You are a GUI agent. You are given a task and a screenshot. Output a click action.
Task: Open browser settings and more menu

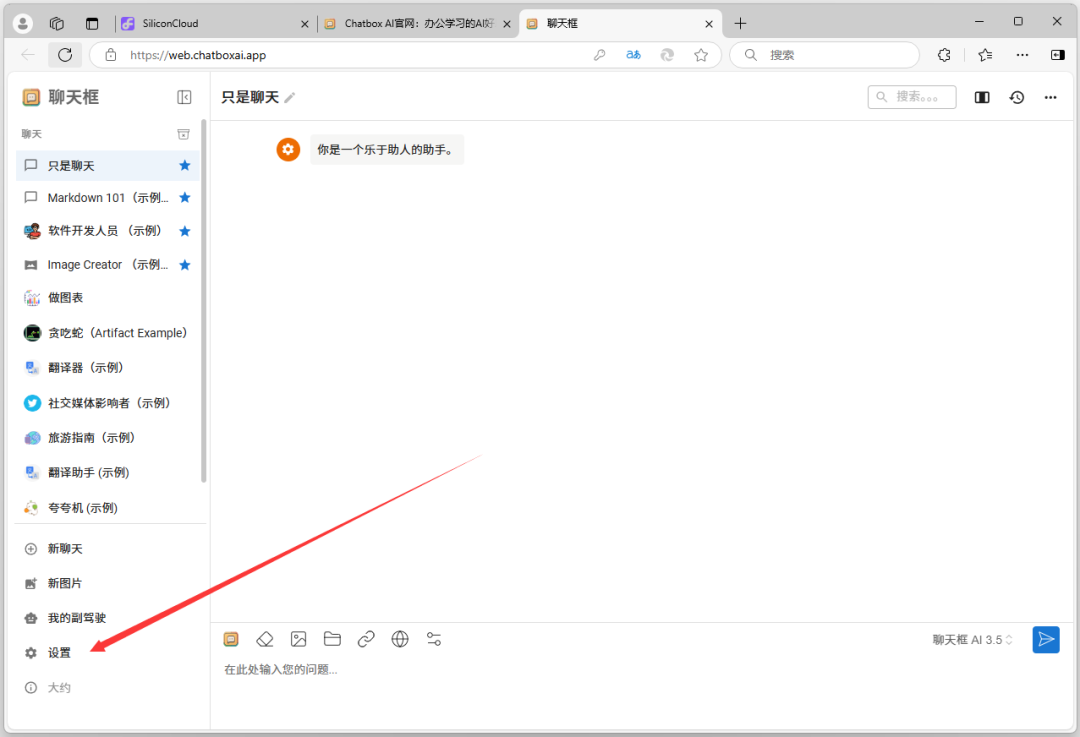(x=1022, y=55)
